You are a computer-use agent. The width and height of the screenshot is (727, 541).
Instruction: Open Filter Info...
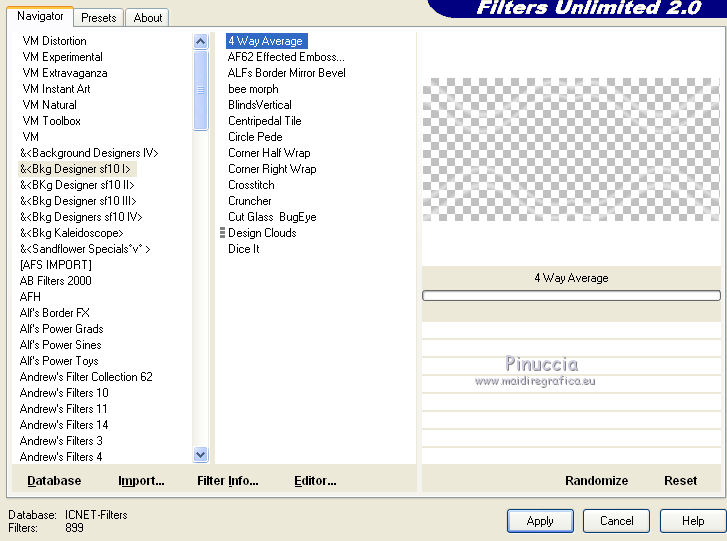pyautogui.click(x=228, y=481)
